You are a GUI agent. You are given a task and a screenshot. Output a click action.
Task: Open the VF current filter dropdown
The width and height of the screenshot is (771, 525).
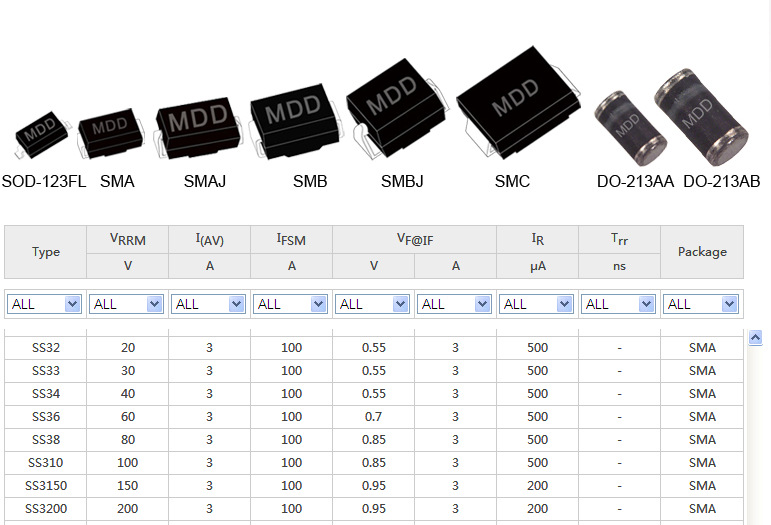click(x=455, y=304)
